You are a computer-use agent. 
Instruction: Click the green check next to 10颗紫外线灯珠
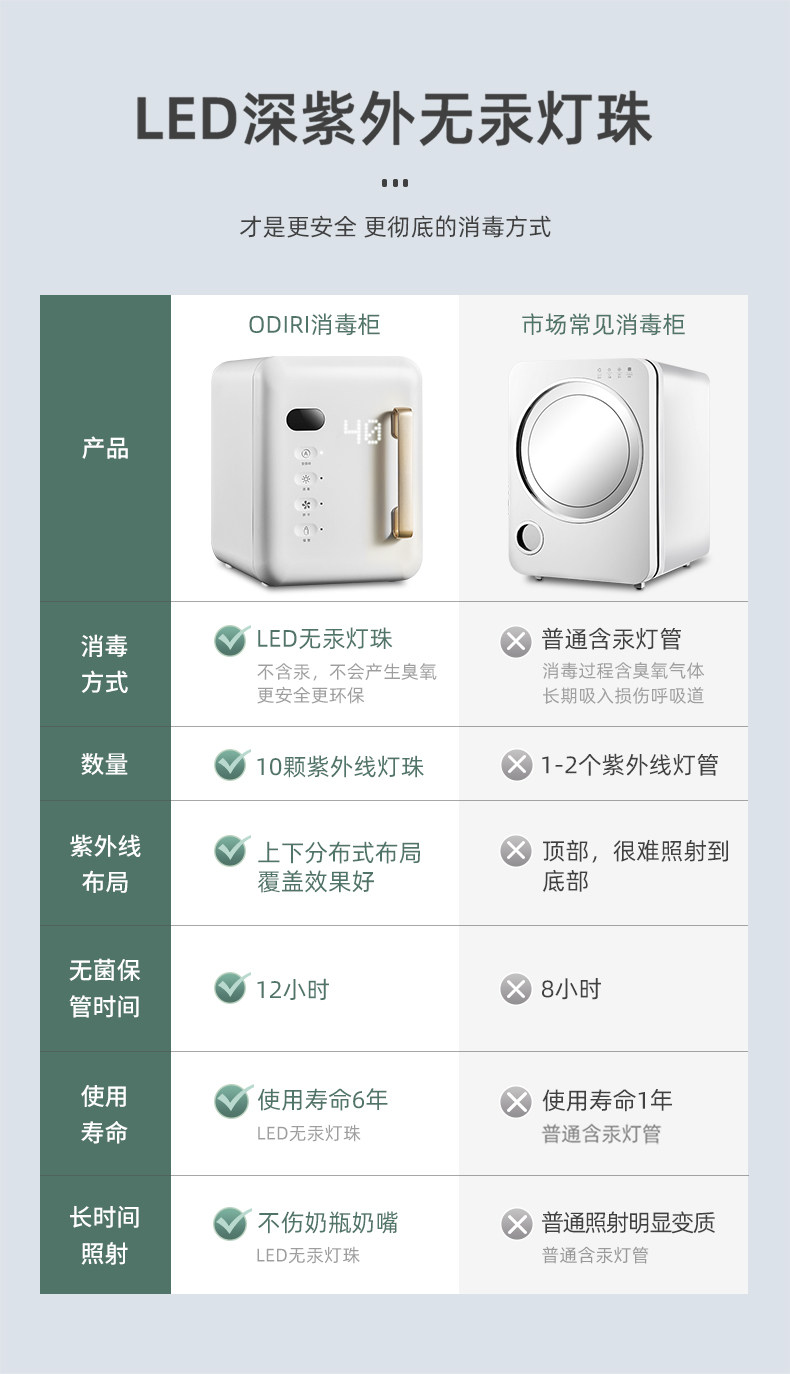click(231, 765)
